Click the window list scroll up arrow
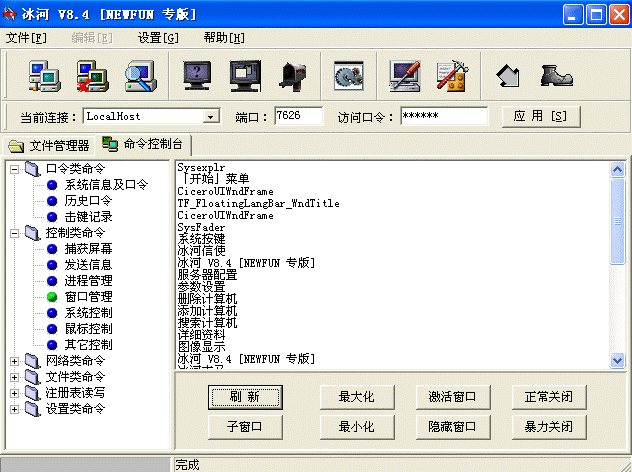632x472 pixels. (x=617, y=169)
